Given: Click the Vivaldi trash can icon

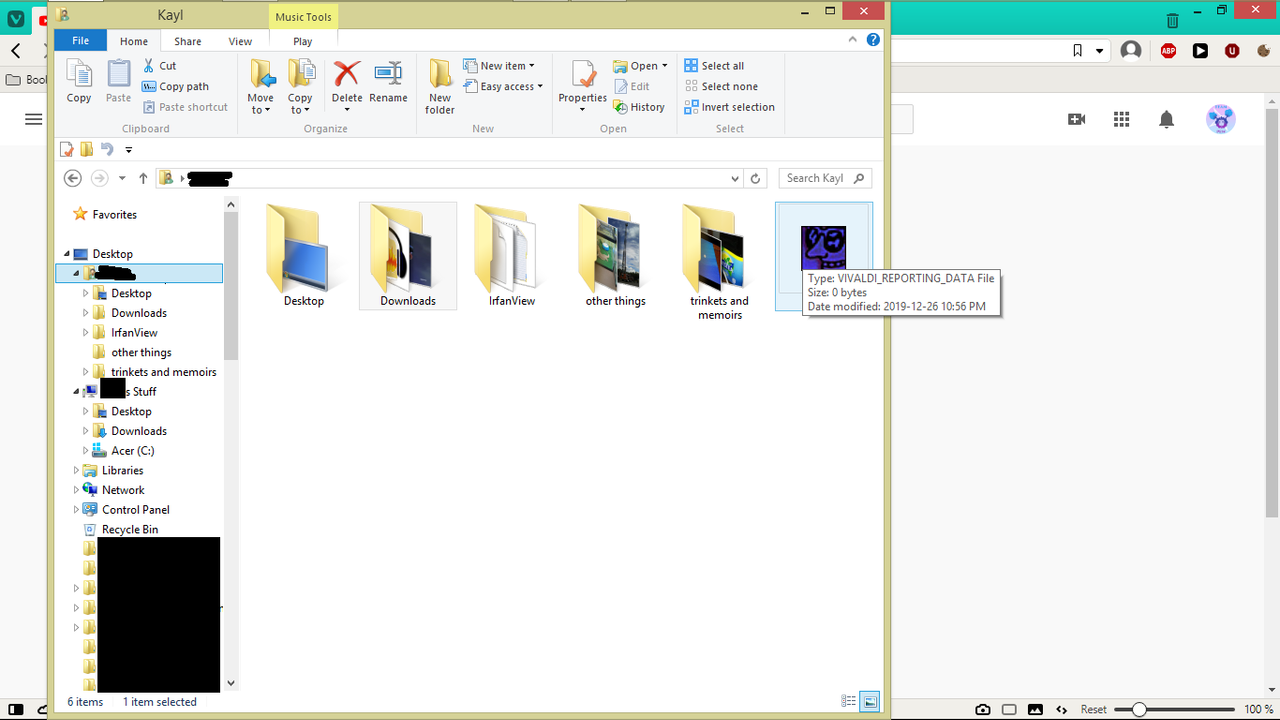Looking at the screenshot, I should click(x=1172, y=20).
